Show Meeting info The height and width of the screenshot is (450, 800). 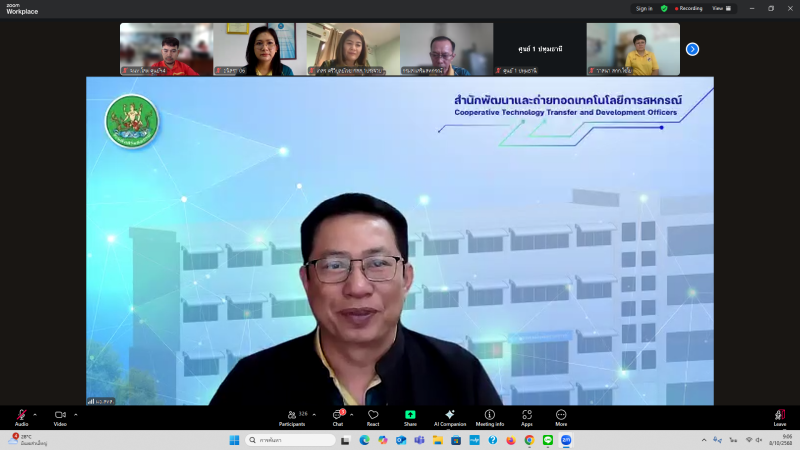[490, 415]
